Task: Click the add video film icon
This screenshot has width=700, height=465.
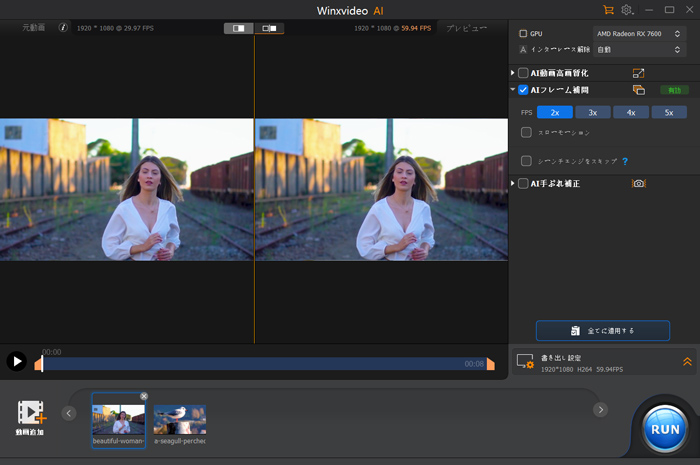Action: pos(31,412)
